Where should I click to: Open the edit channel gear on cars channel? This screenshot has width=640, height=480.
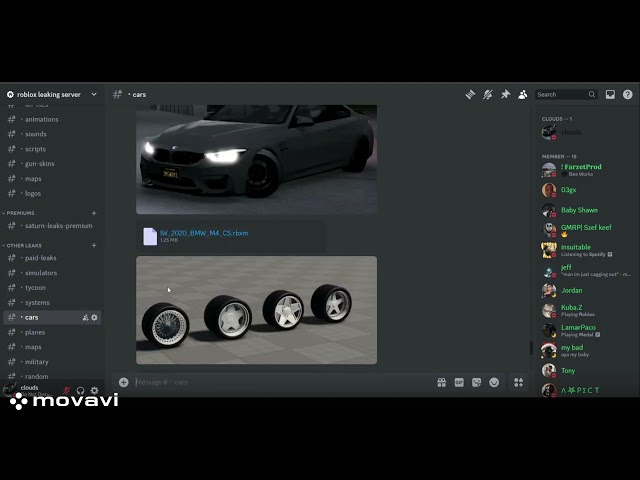point(94,318)
